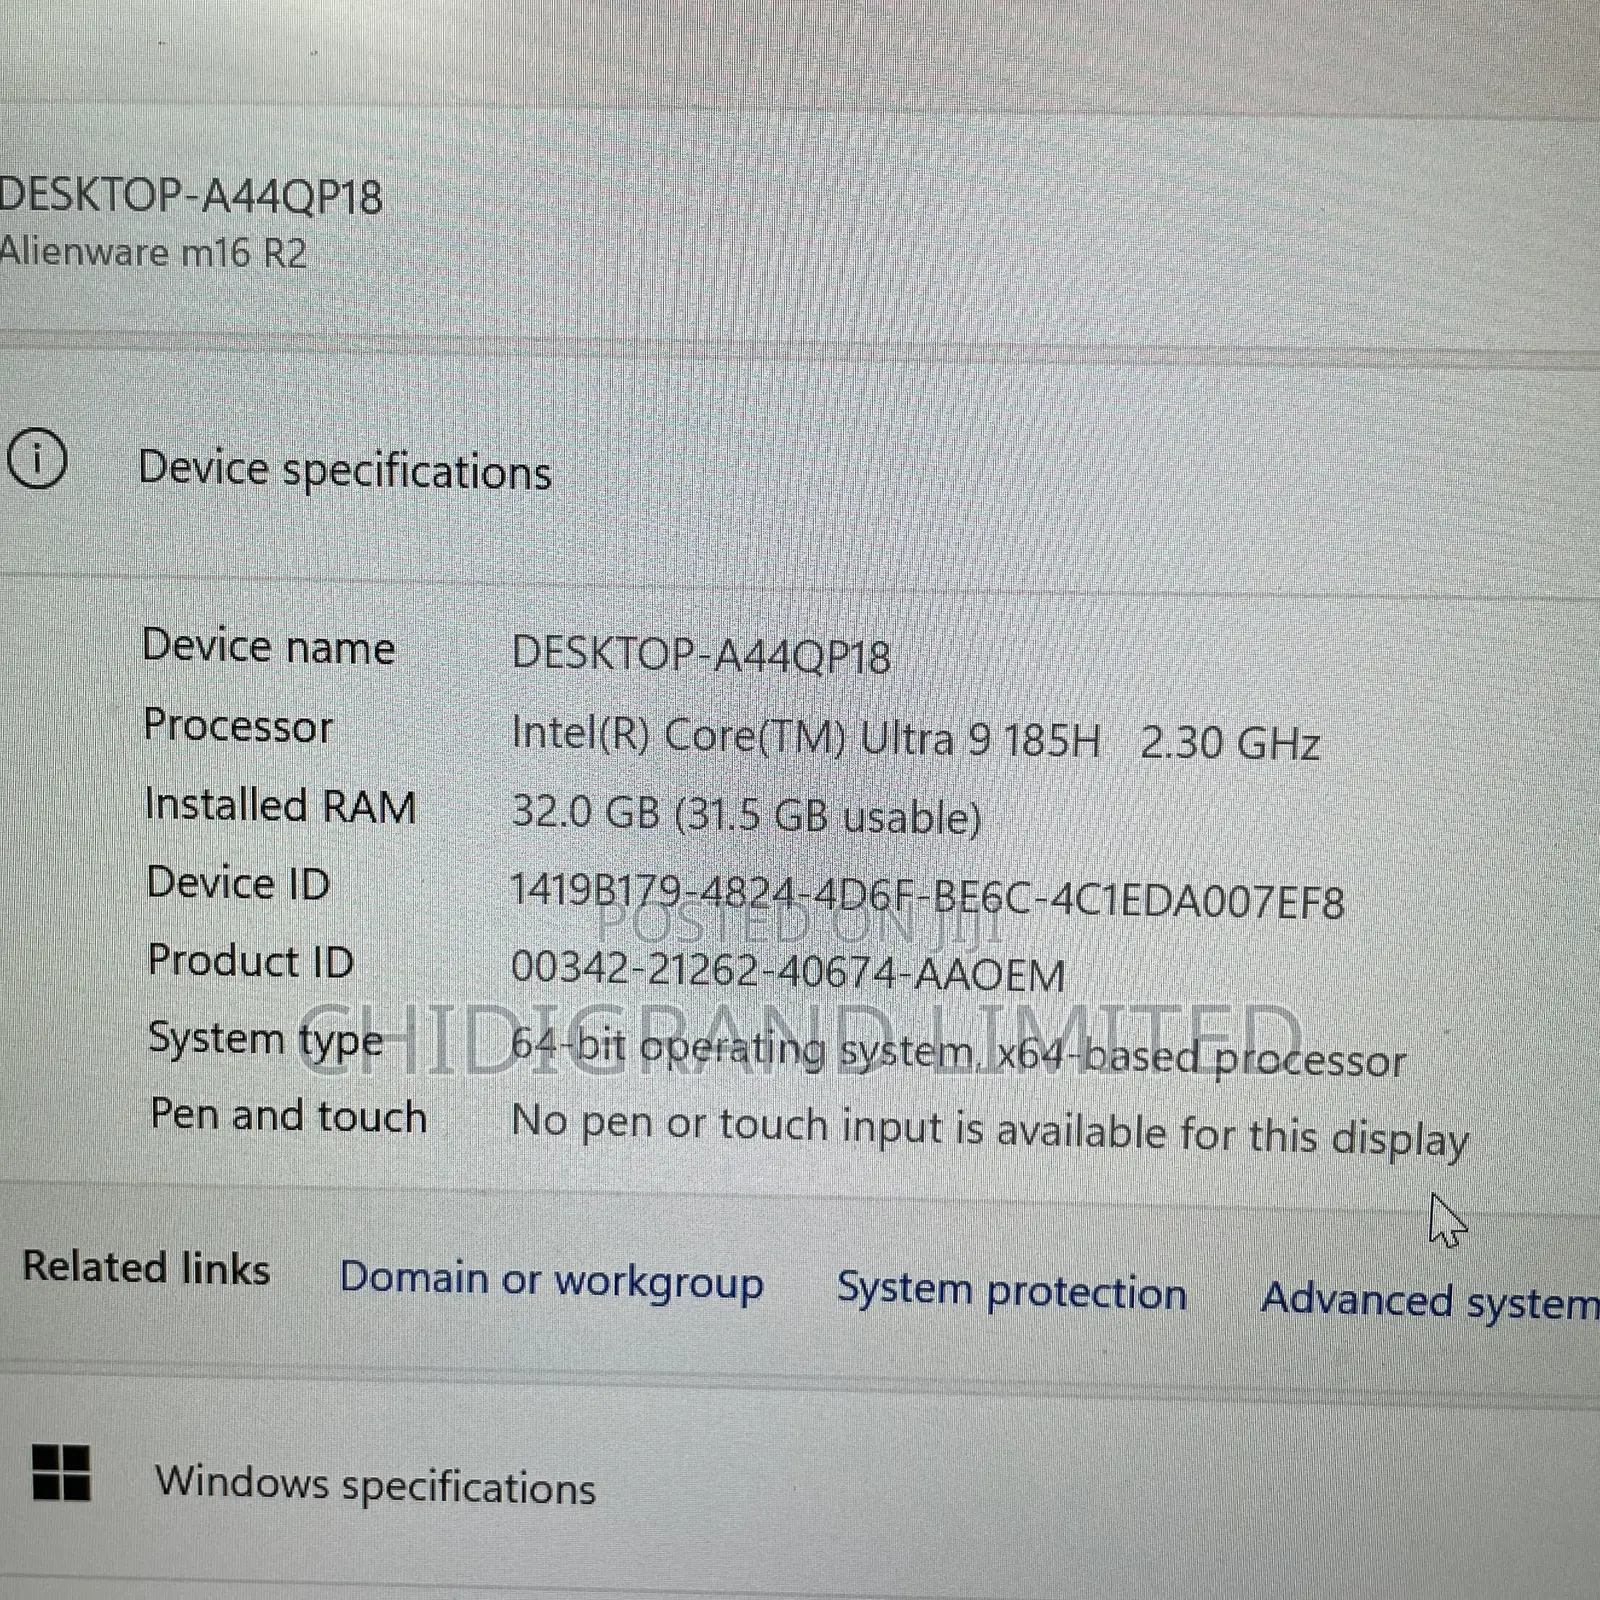Select Device name value DESKTOP-A44QP18
1600x1600 pixels.
[700, 656]
